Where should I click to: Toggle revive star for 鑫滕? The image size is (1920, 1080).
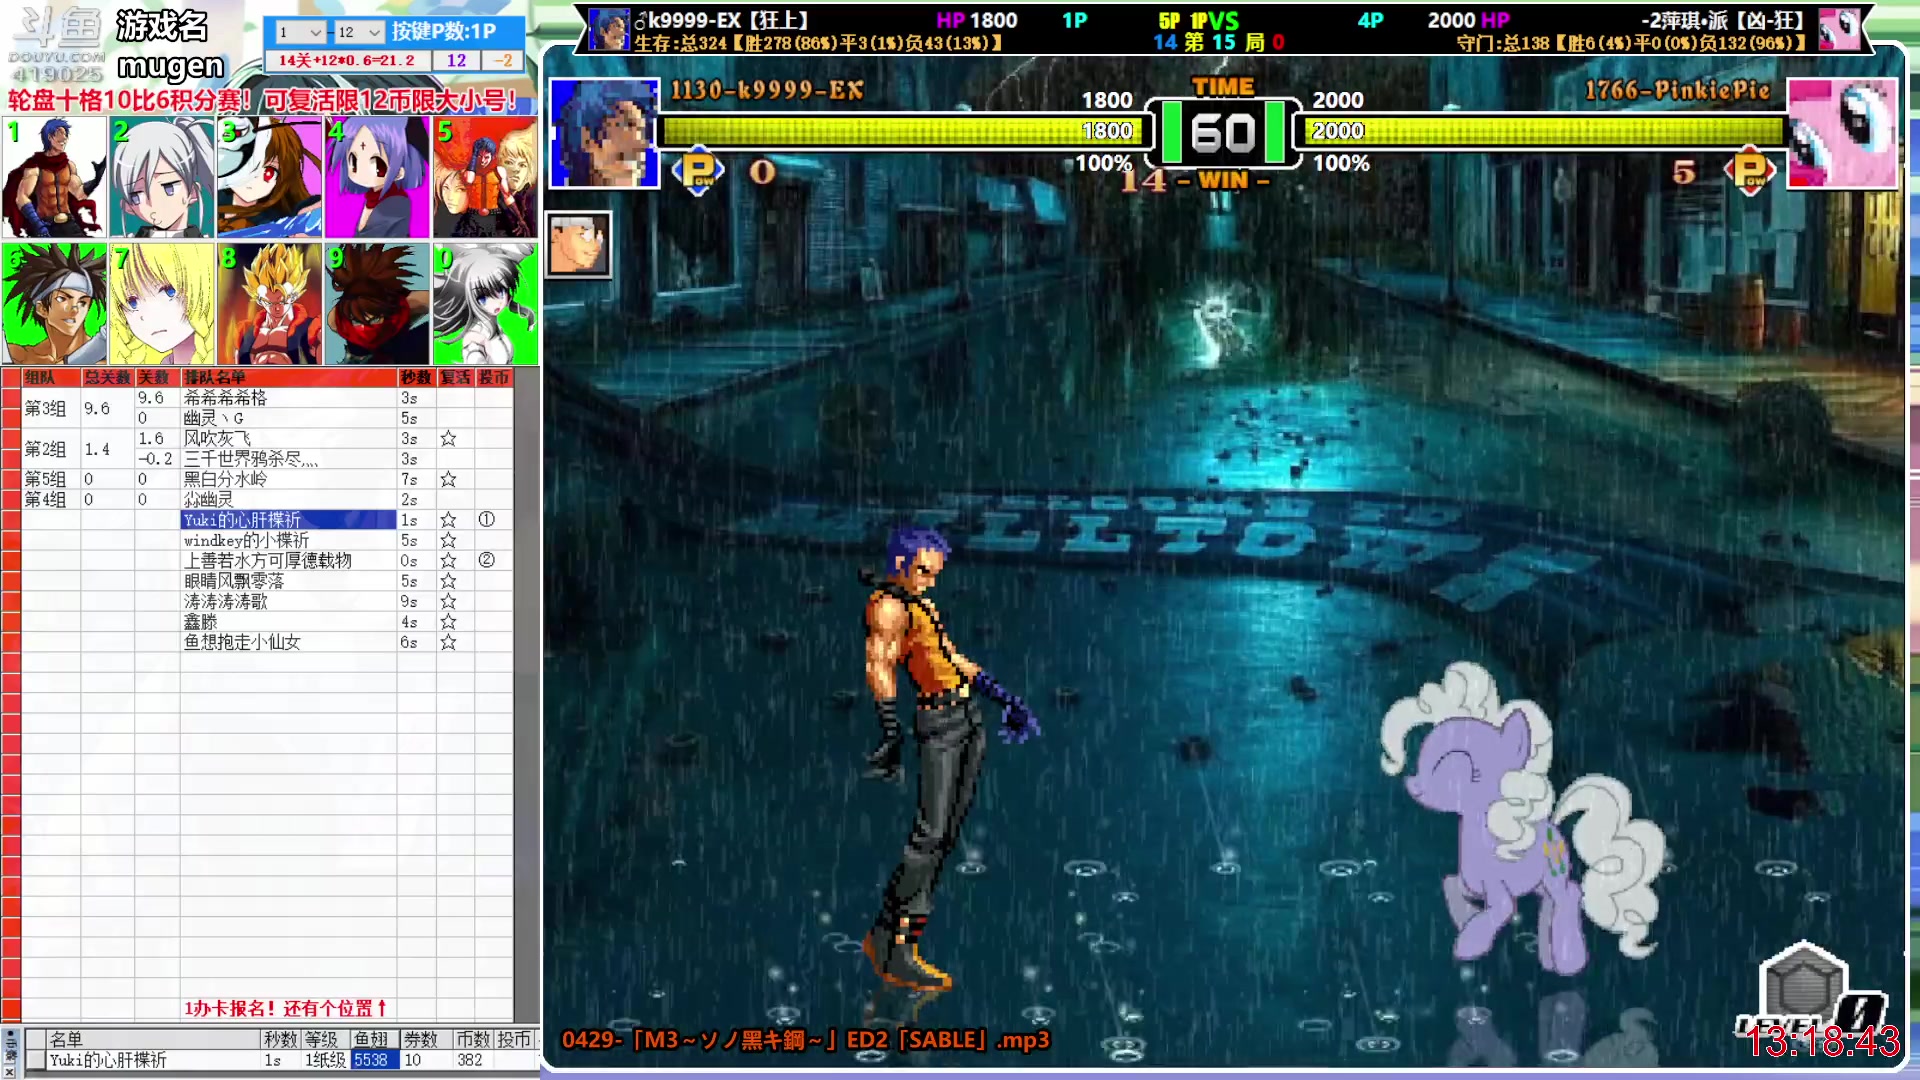(x=448, y=622)
